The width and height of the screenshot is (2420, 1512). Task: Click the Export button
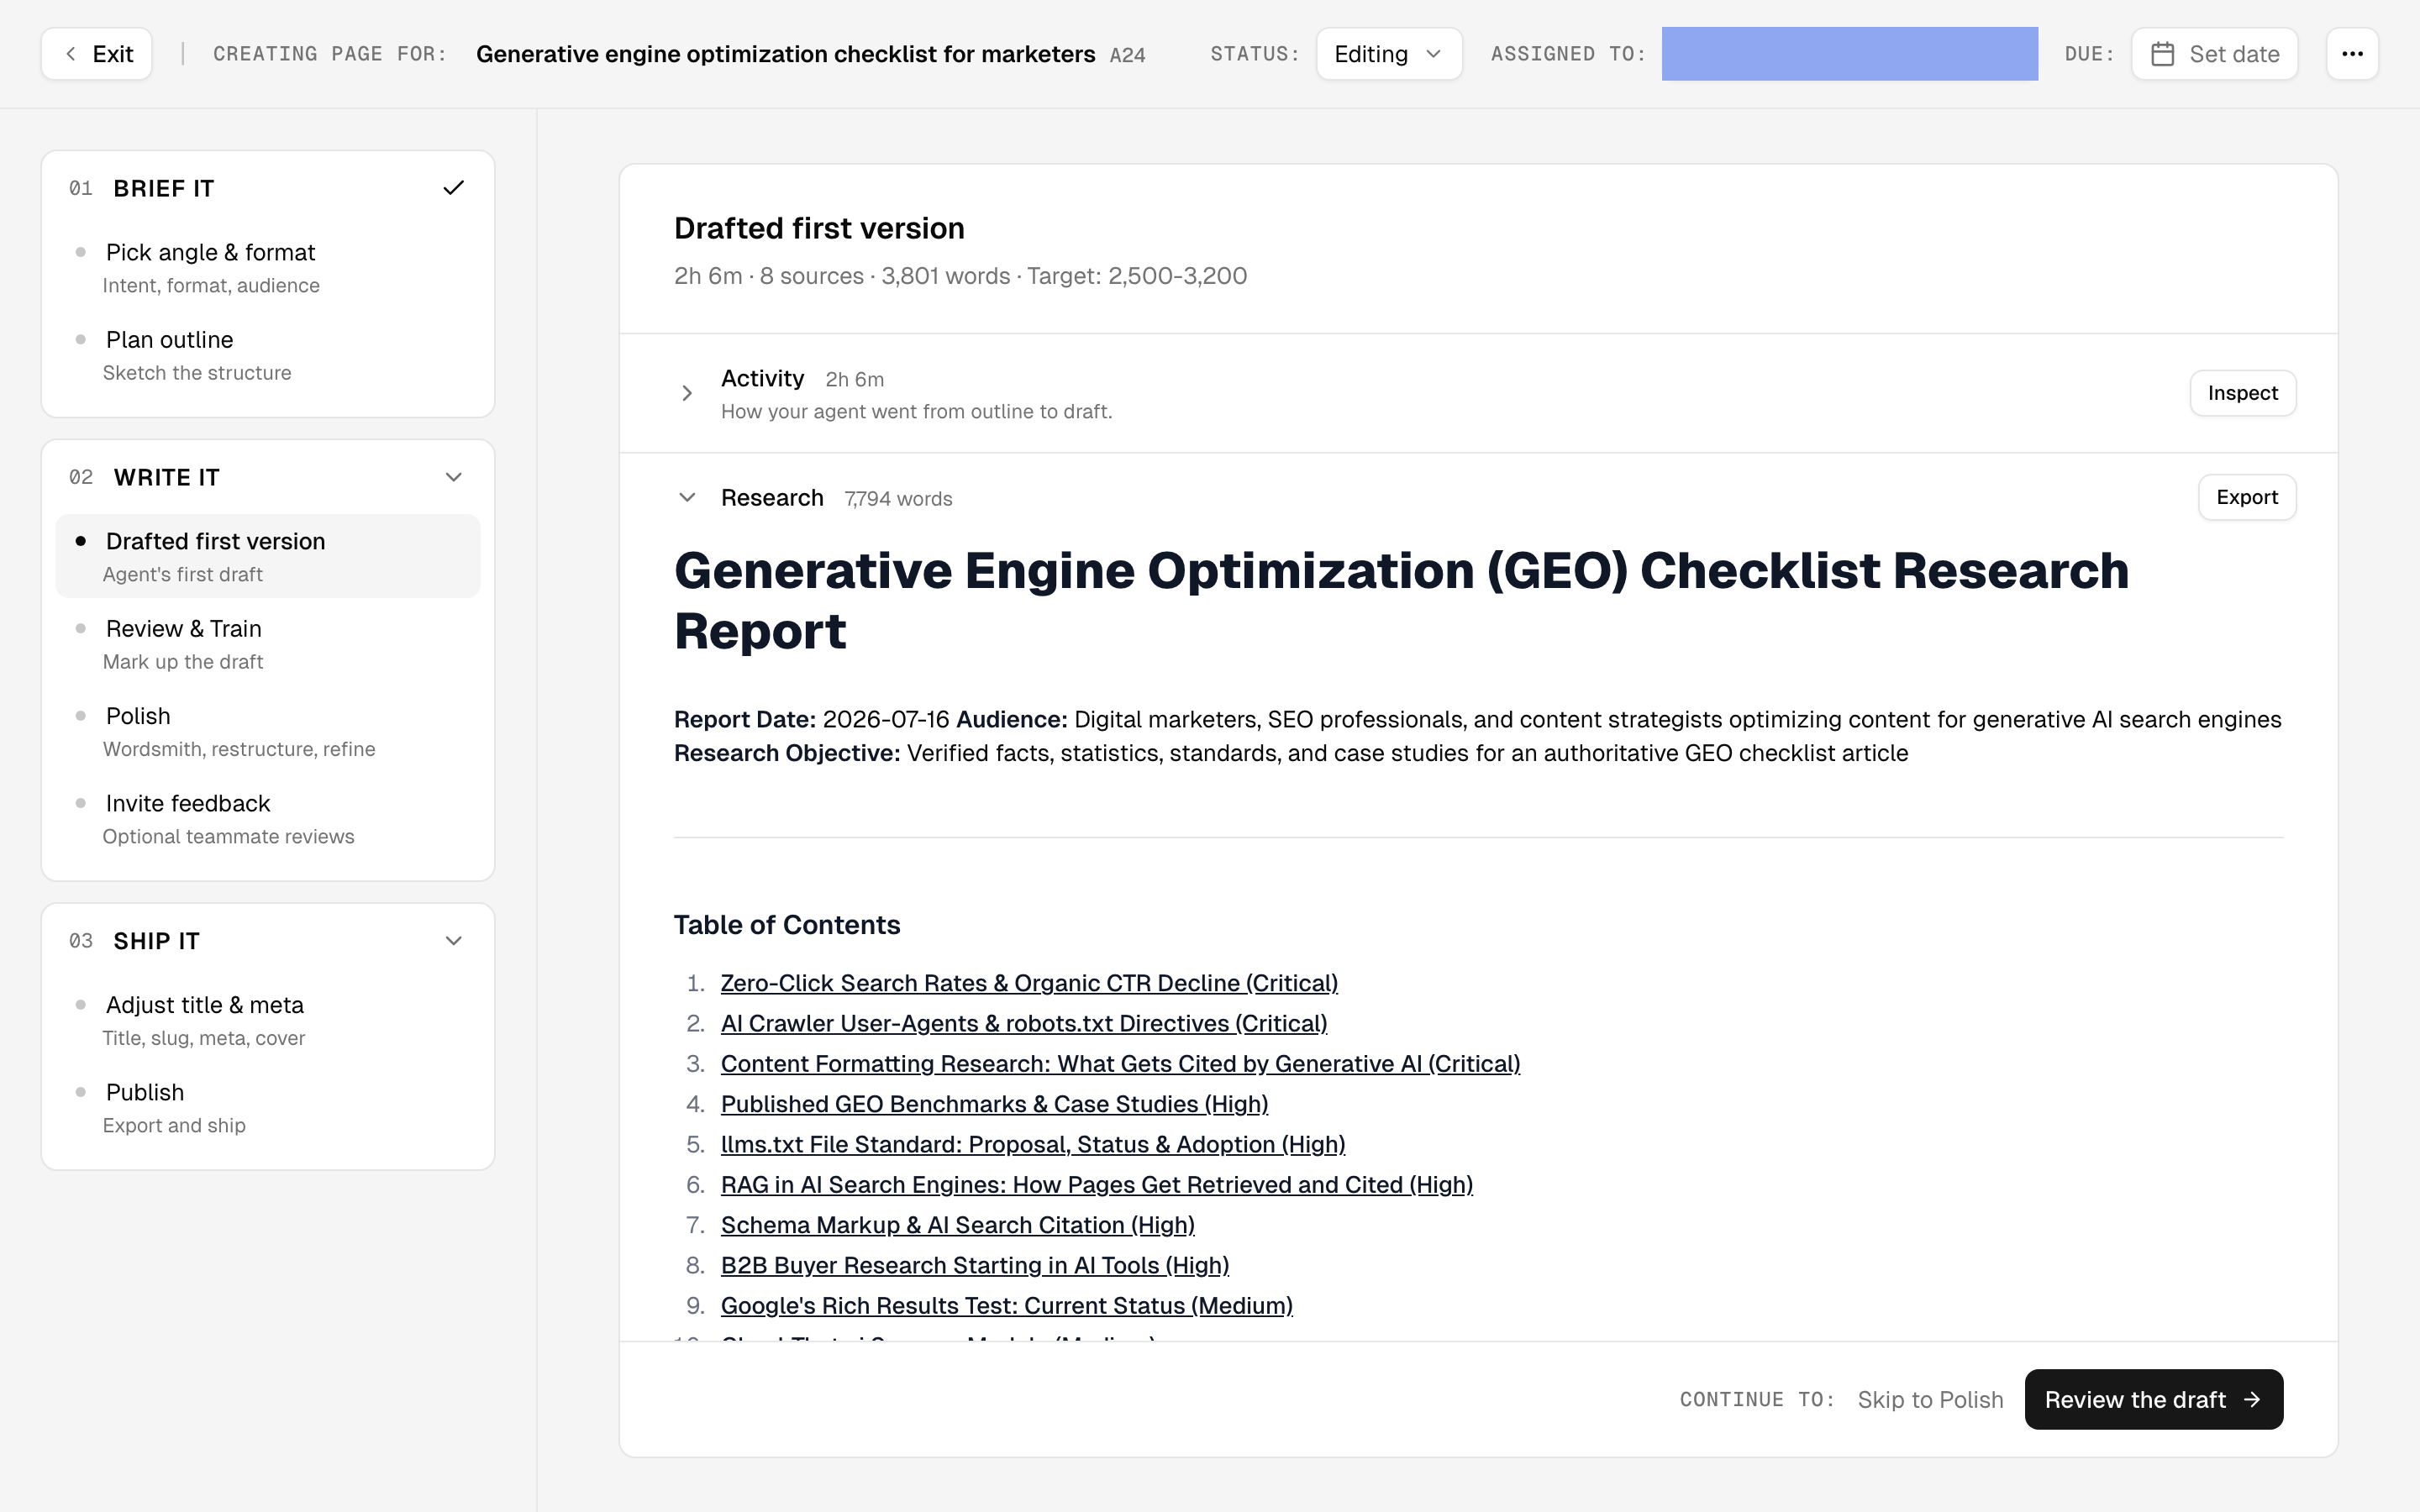click(x=2246, y=497)
